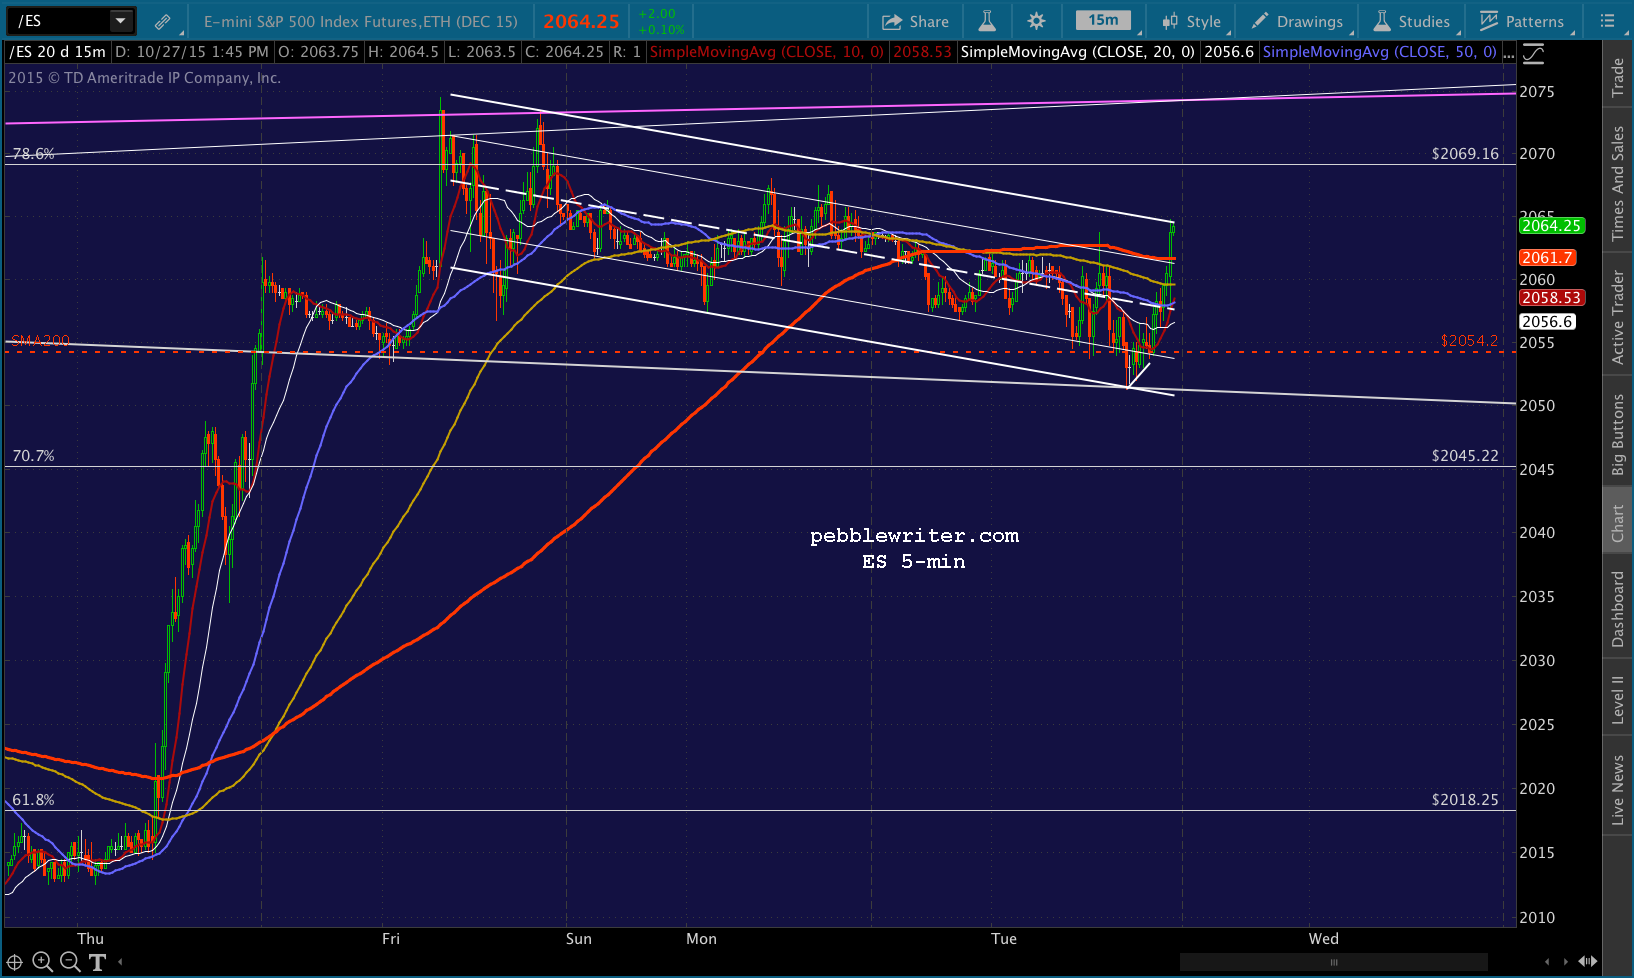Click the Share button

[x=915, y=21]
